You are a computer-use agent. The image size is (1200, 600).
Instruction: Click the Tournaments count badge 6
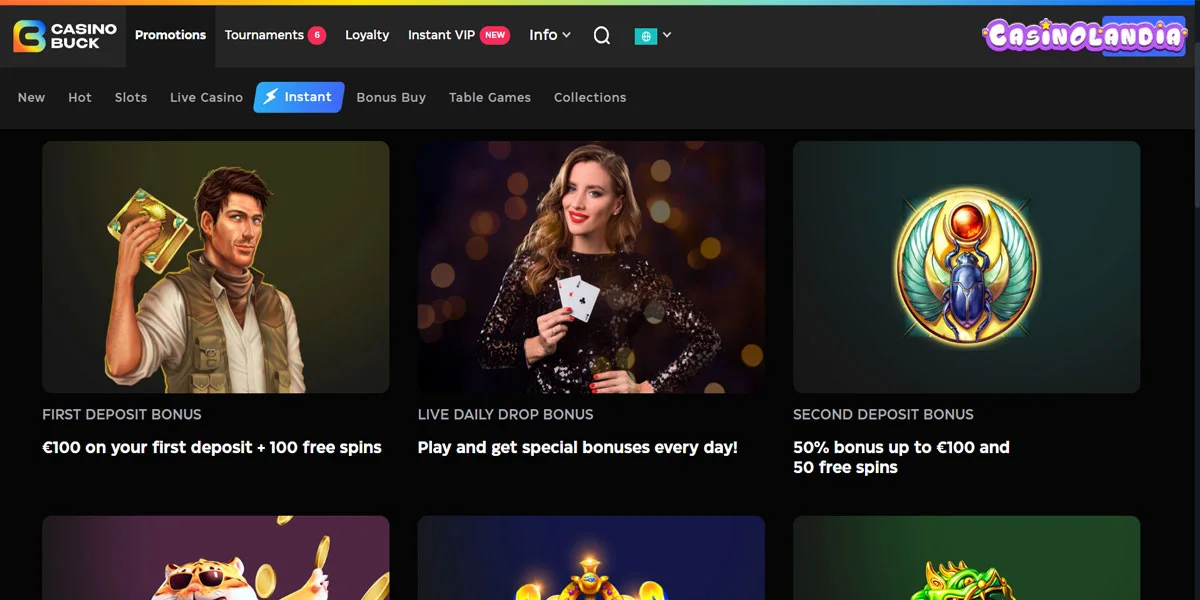tap(317, 35)
